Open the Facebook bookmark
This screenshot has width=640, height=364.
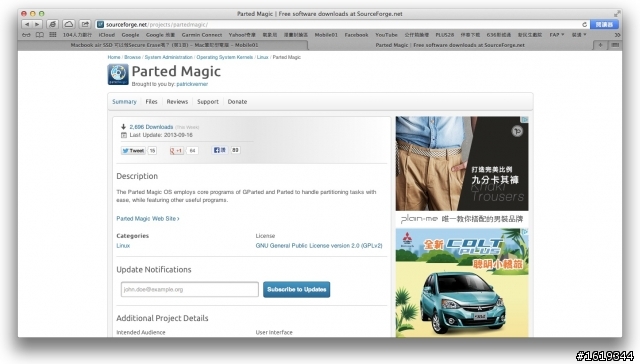(356, 35)
